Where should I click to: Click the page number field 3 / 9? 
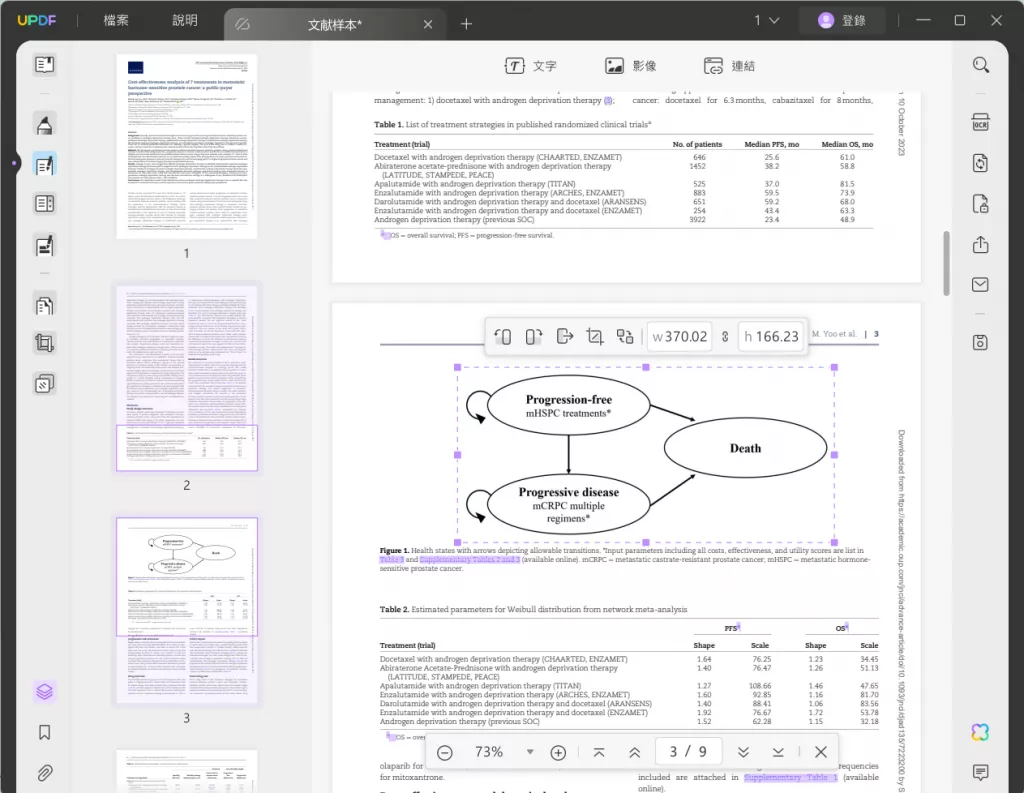[688, 752]
